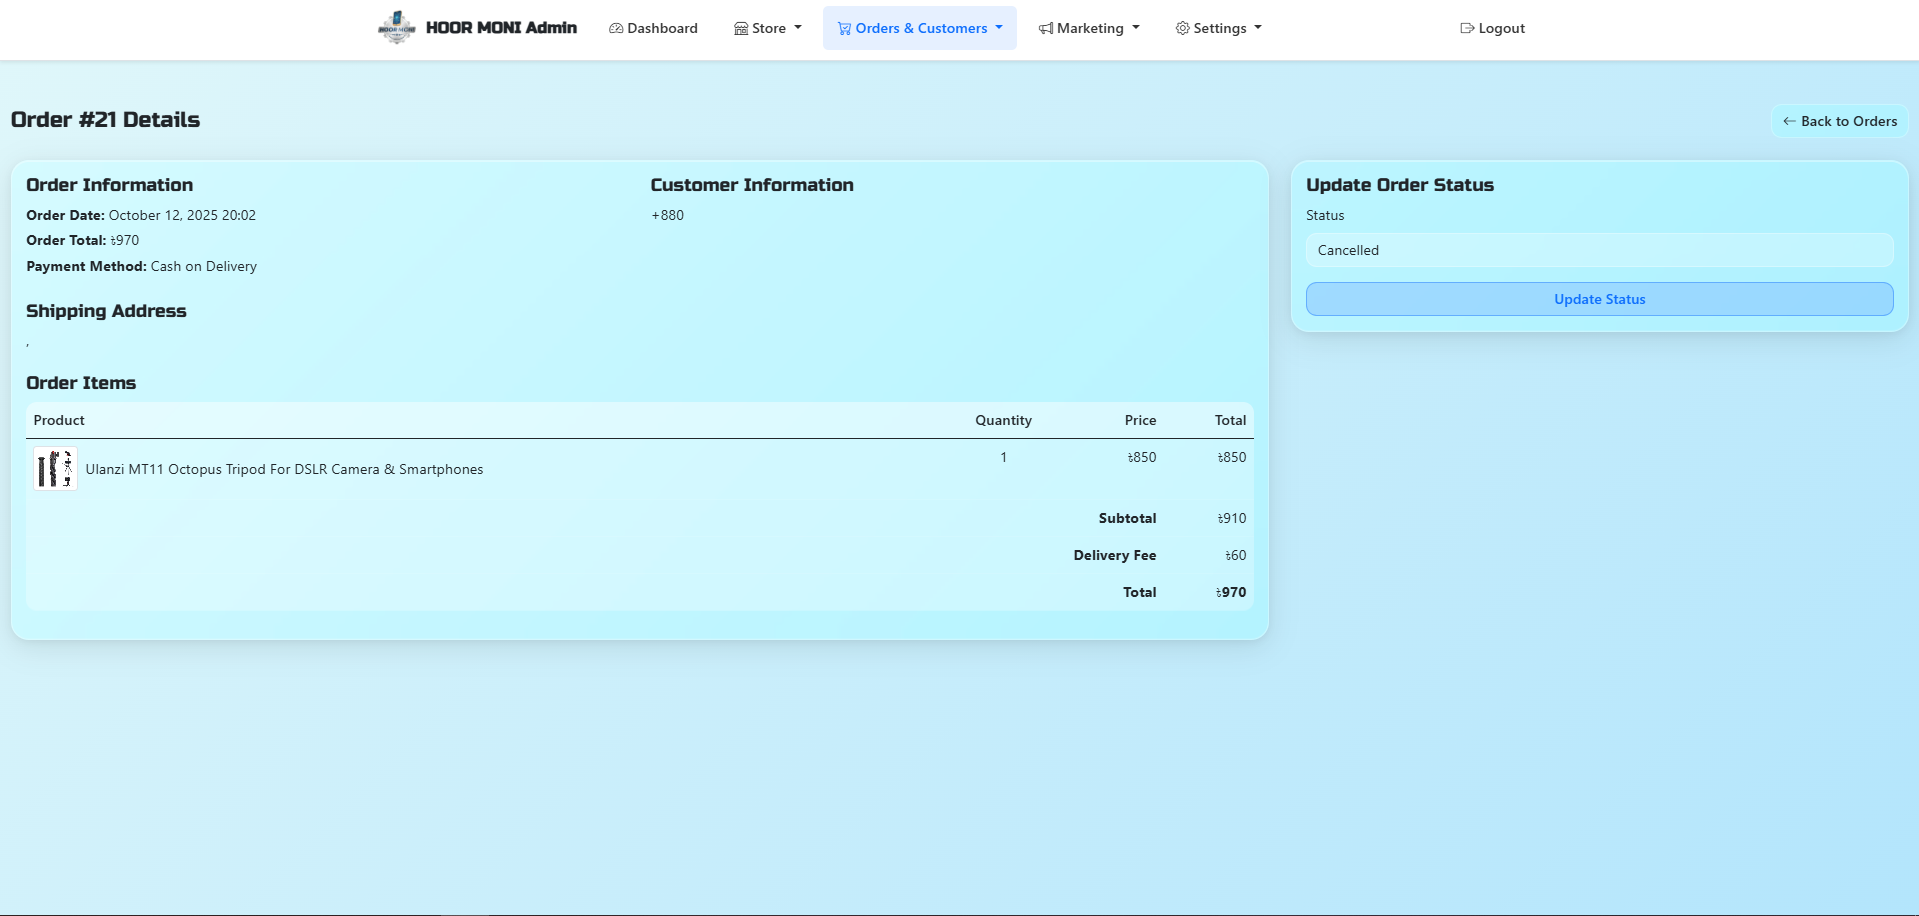Click the Quantity column header
Image resolution: width=1919 pixels, height=916 pixels.
tap(1003, 420)
